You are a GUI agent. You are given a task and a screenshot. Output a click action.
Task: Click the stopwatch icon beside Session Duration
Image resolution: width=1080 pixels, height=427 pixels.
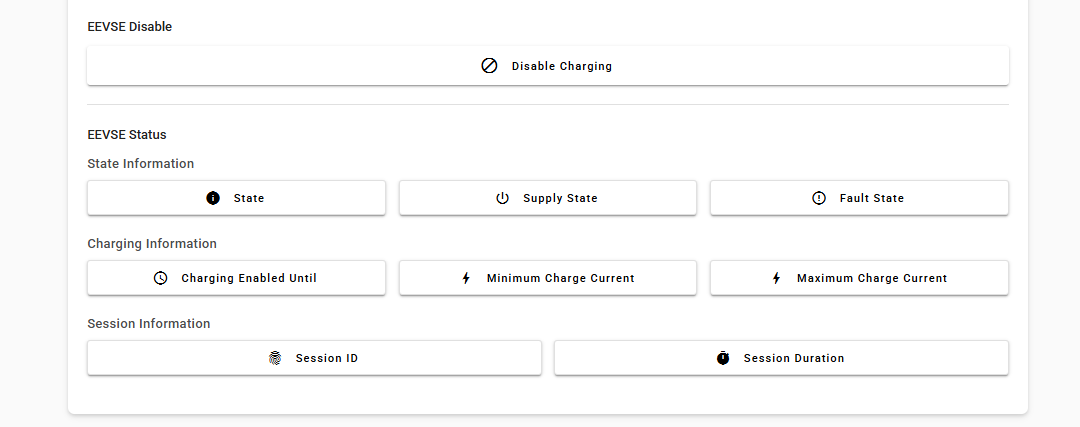click(723, 358)
